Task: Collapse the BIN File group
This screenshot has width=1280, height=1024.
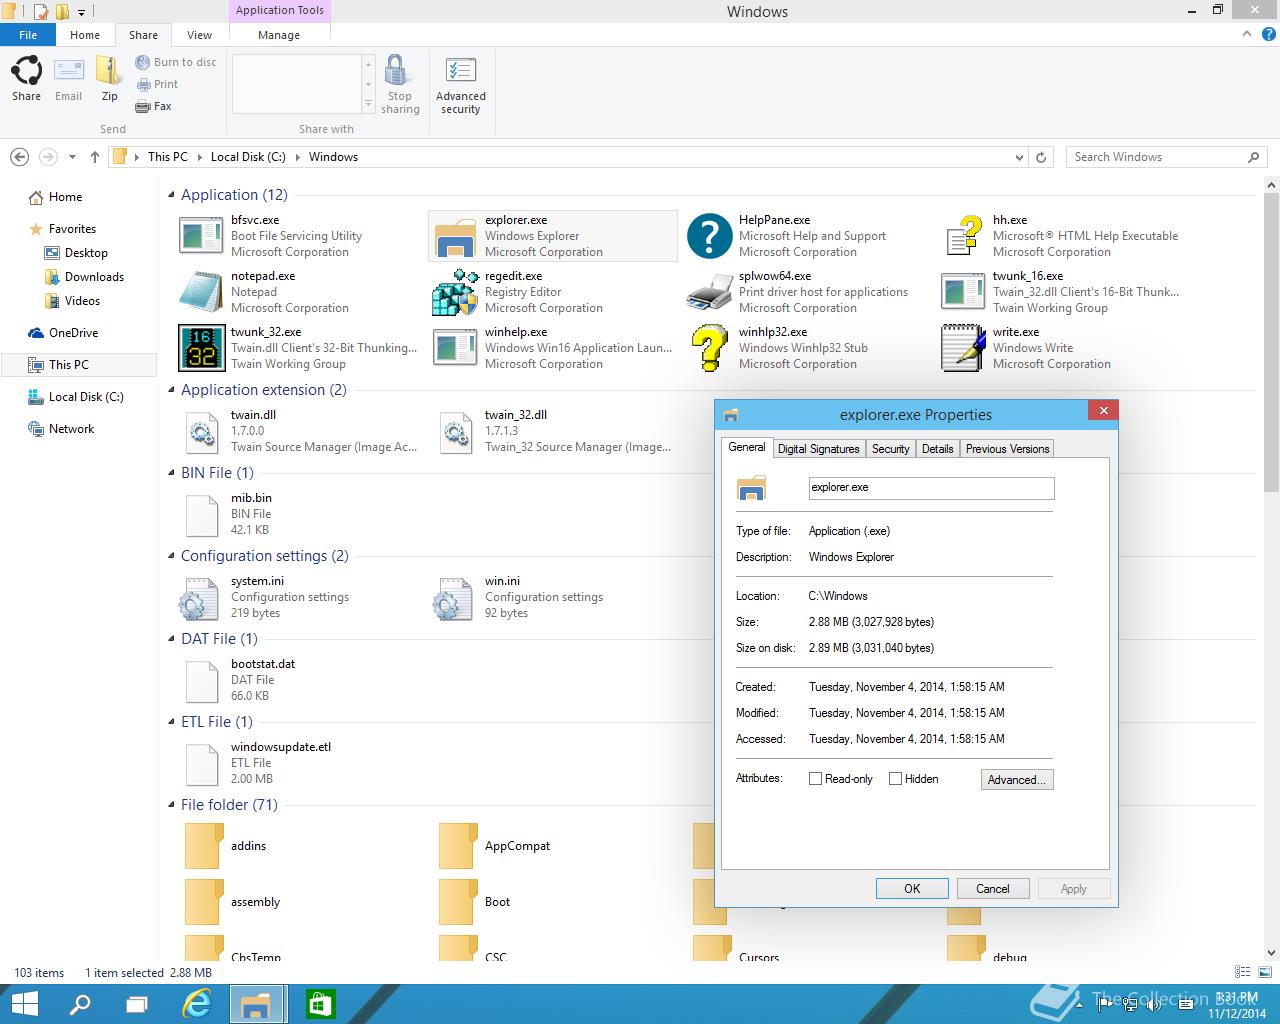Action: pyautogui.click(x=171, y=474)
